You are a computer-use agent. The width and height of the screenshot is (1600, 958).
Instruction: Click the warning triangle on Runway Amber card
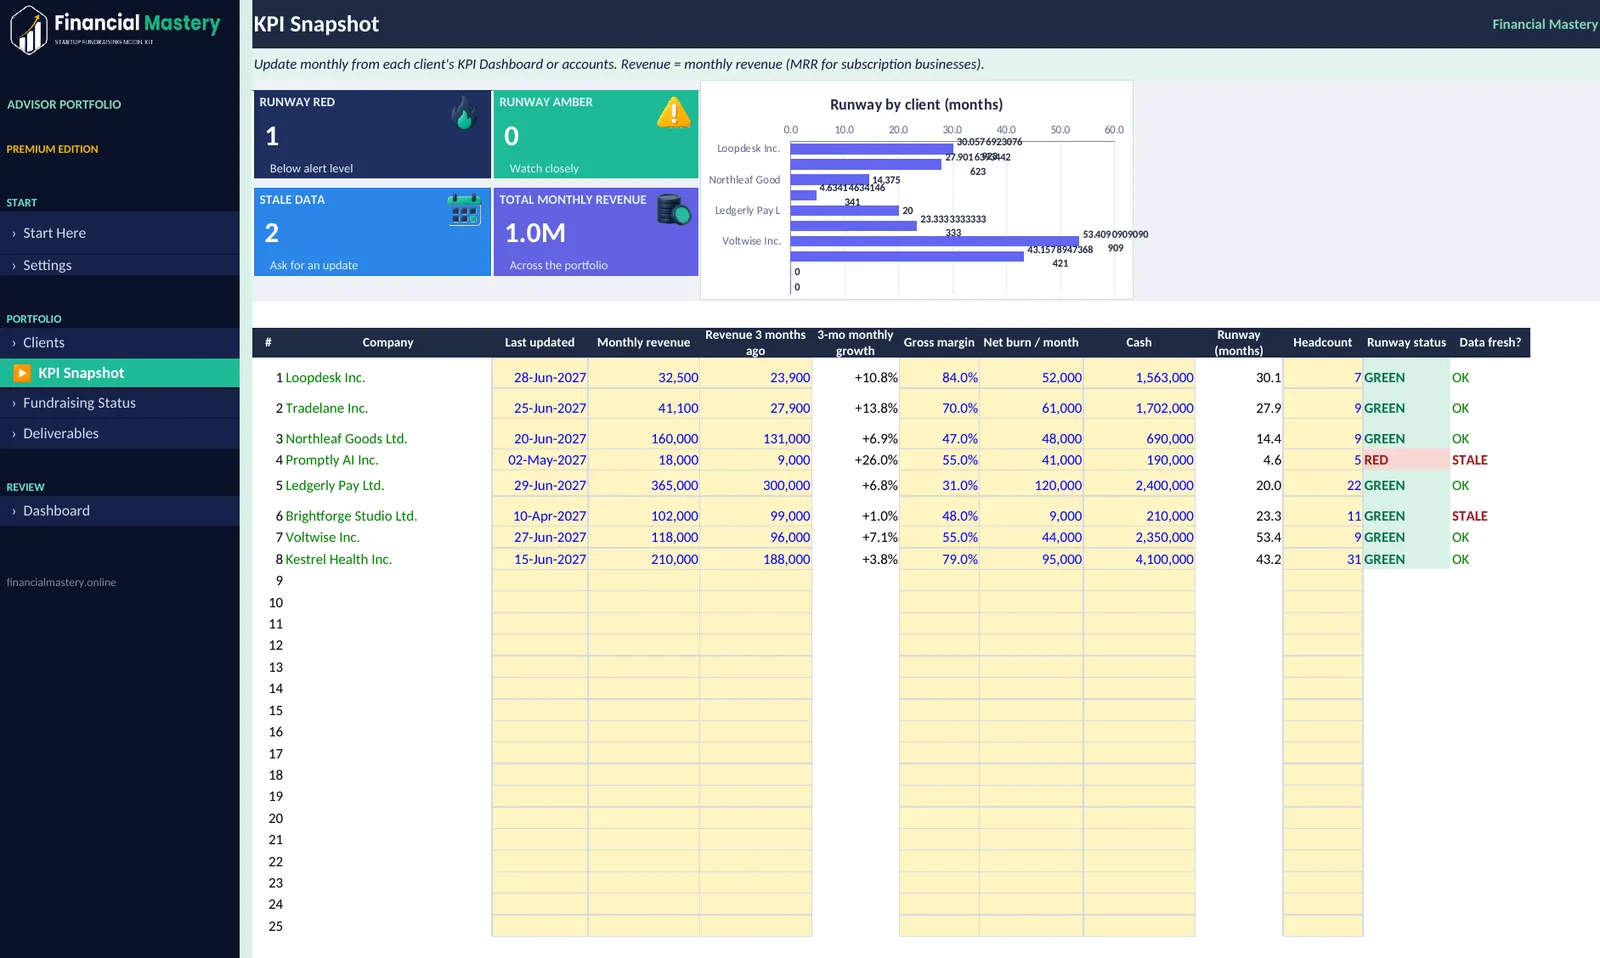coord(674,112)
